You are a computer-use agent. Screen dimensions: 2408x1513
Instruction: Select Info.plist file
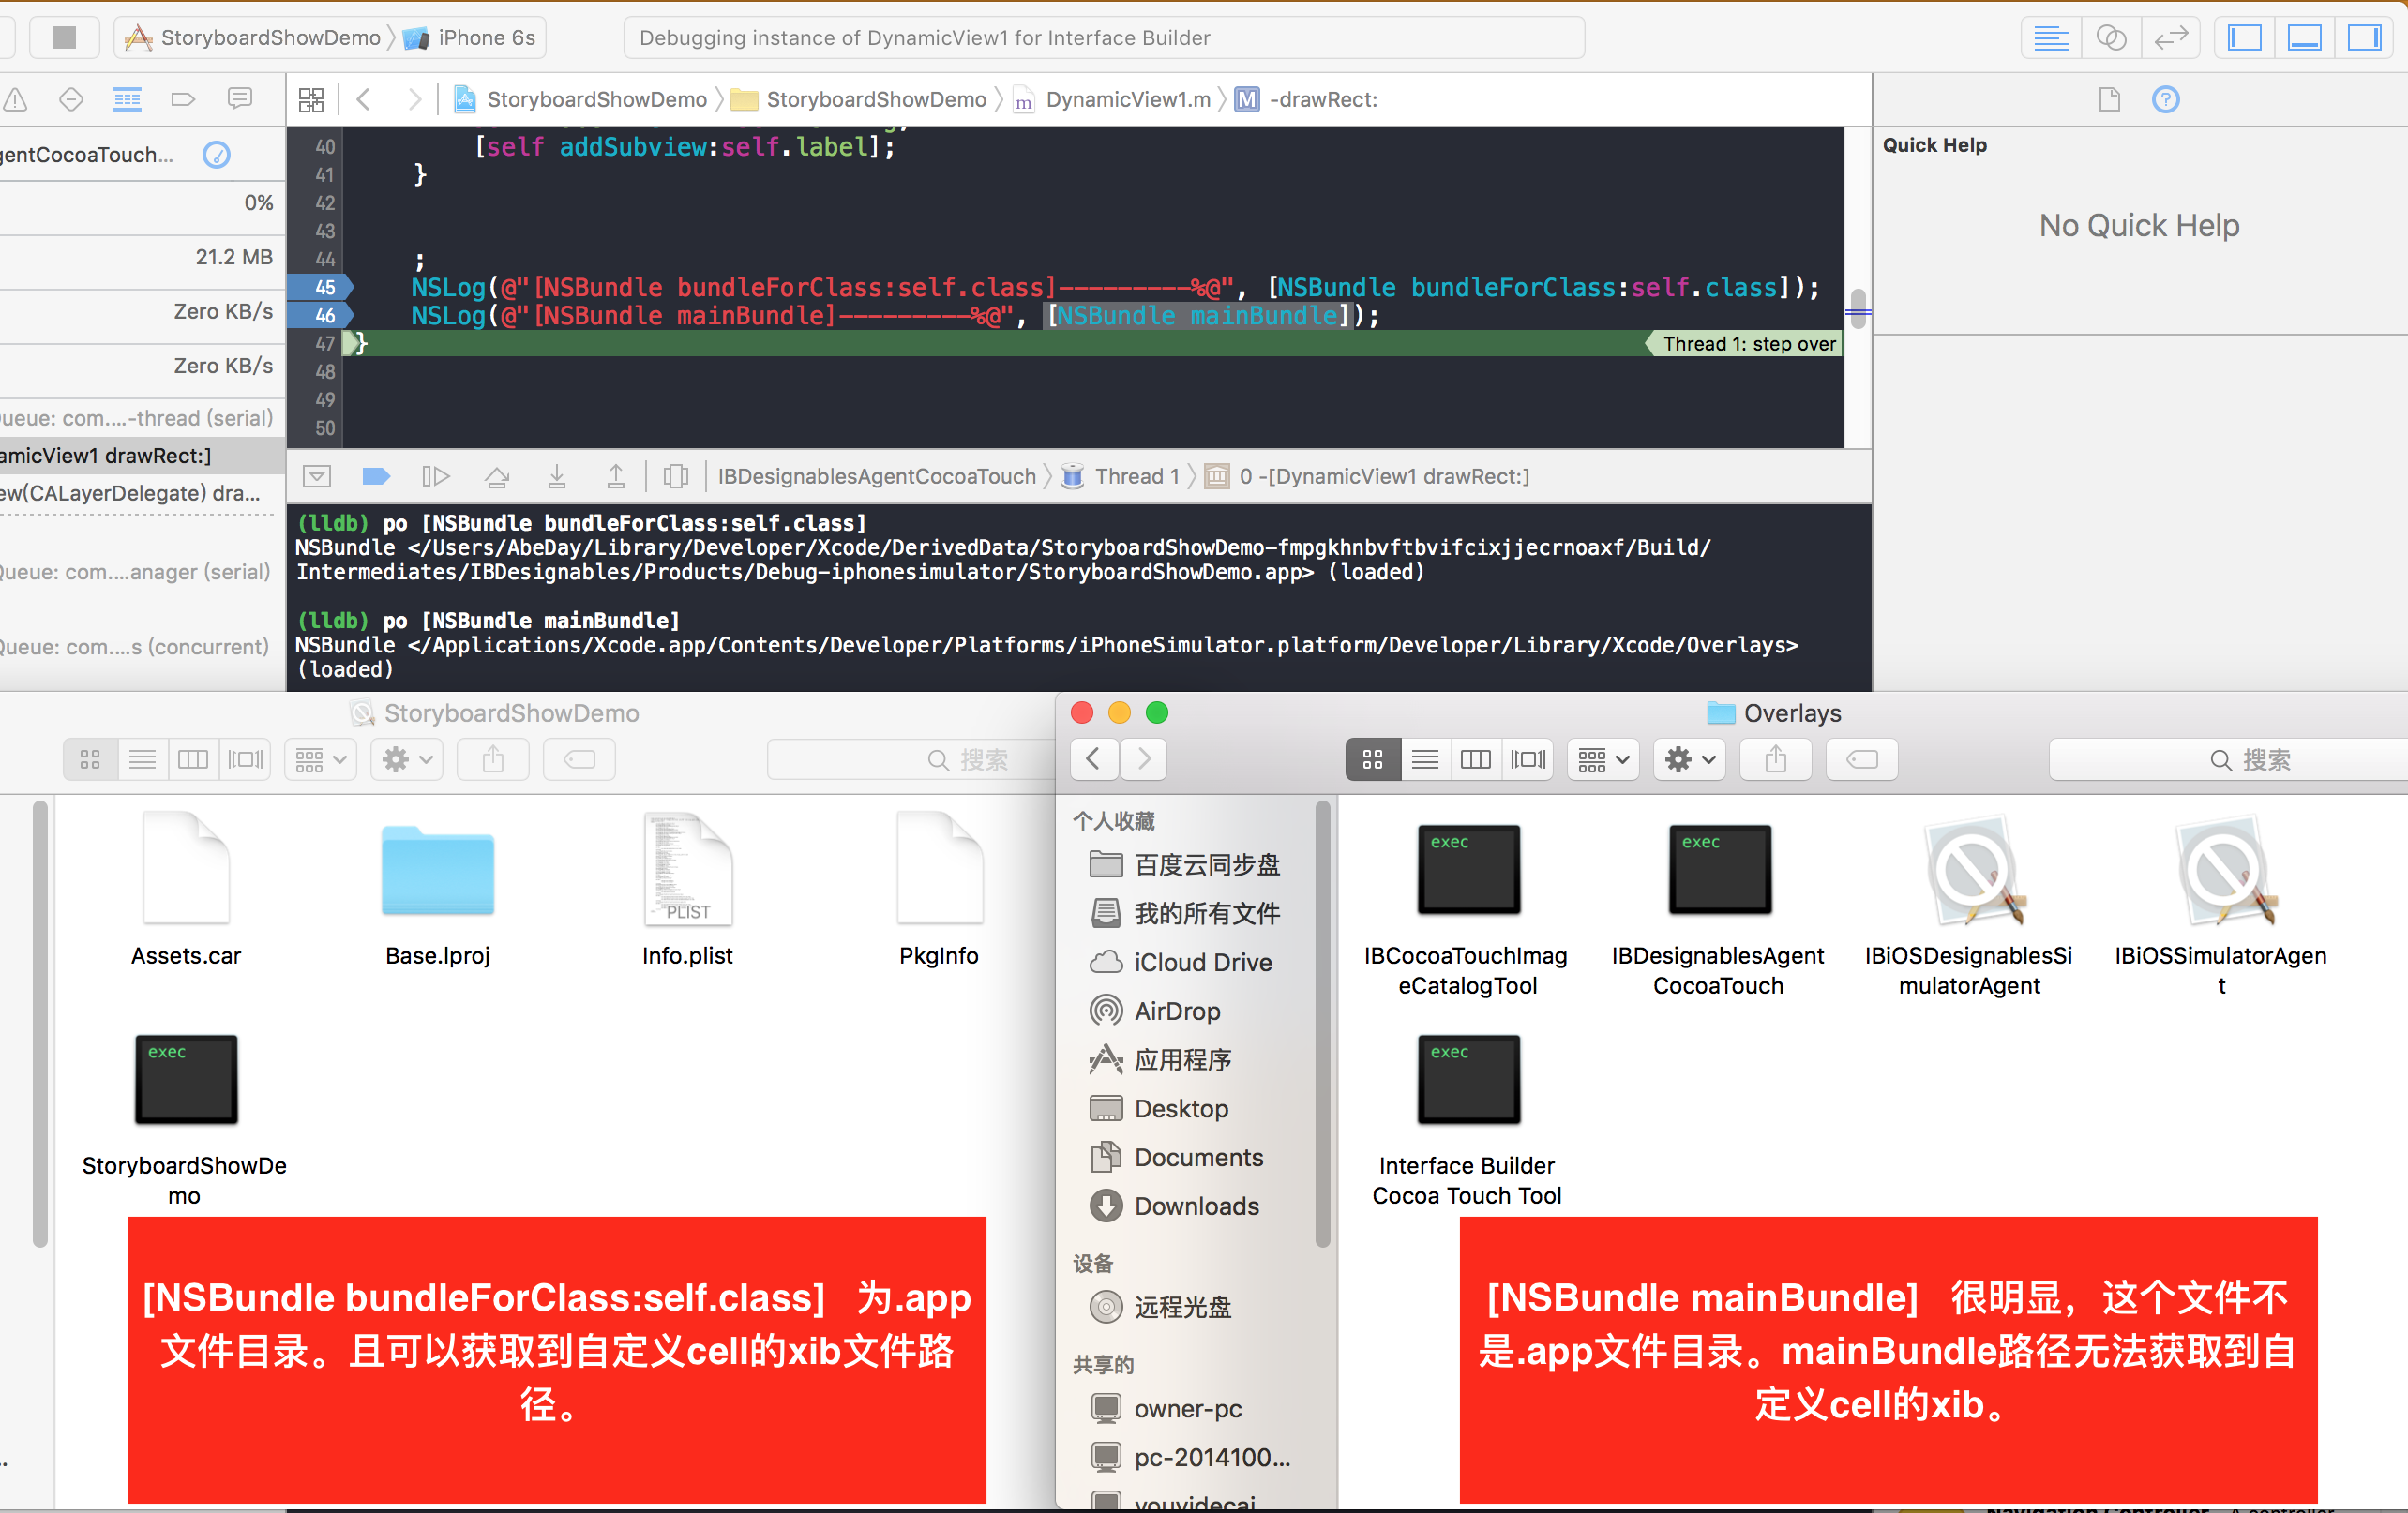[x=687, y=888]
